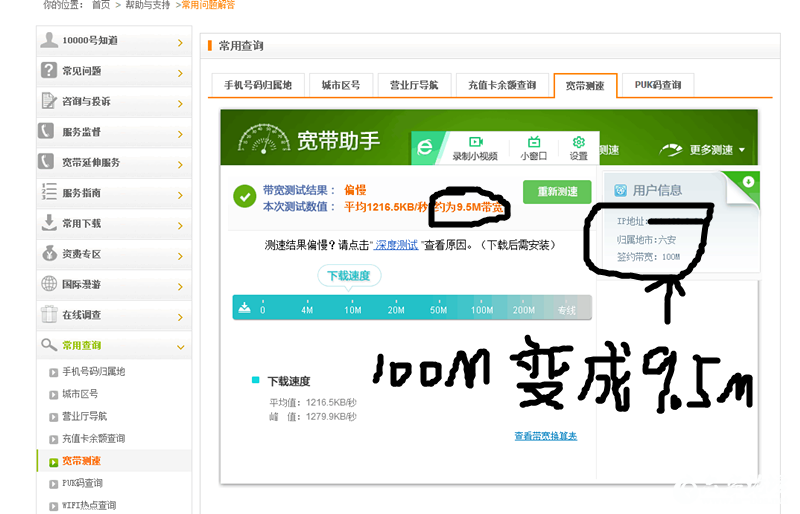The height and width of the screenshot is (514, 800).
Task: Open the 更多测速 dropdown
Action: 702,150
